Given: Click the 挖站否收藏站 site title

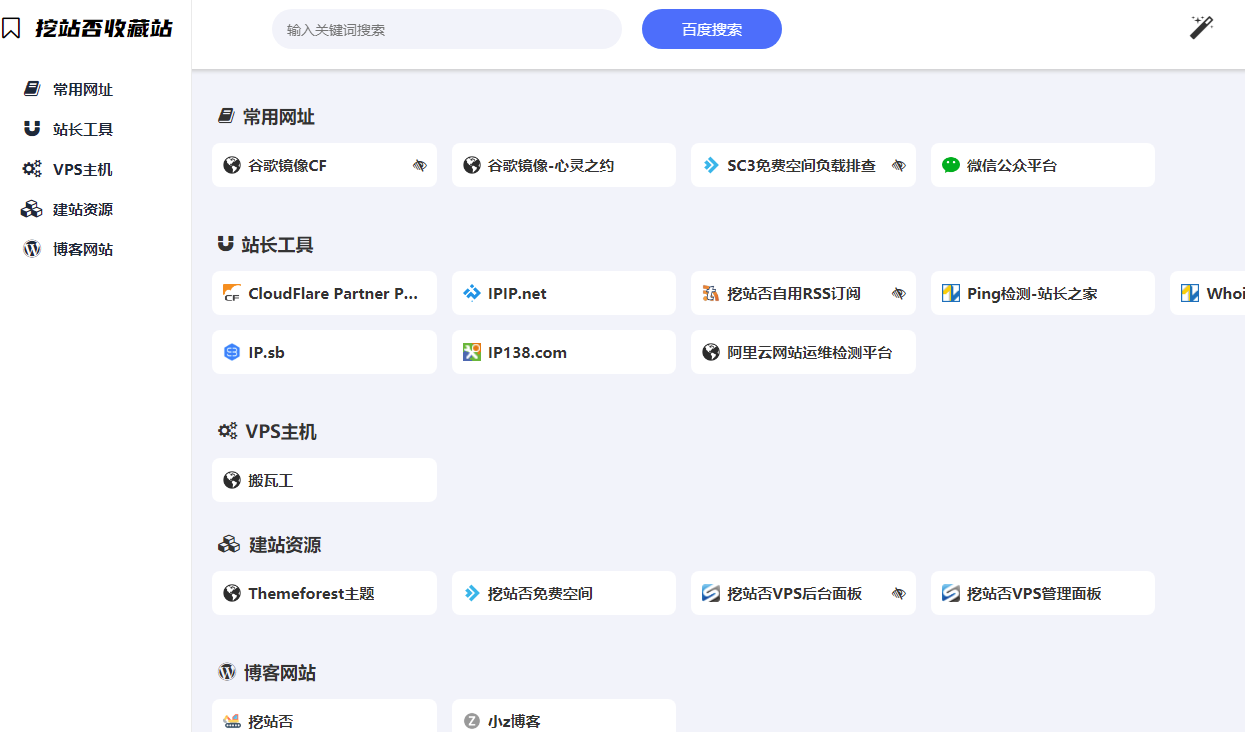Looking at the screenshot, I should click(104, 28).
